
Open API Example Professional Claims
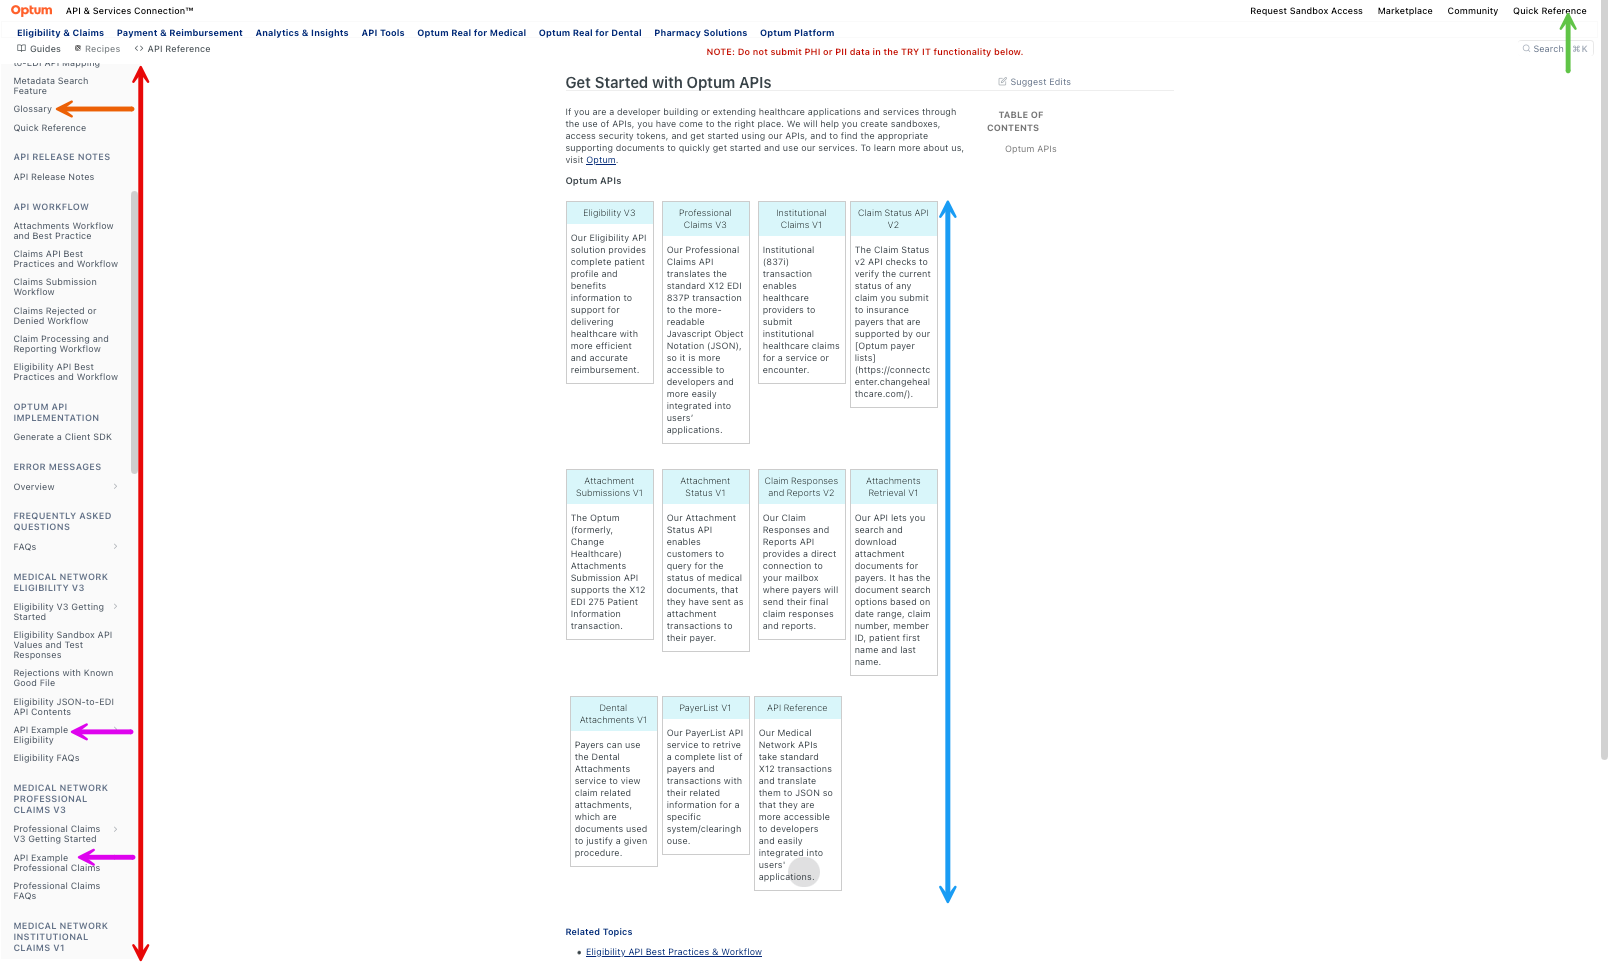(x=57, y=863)
